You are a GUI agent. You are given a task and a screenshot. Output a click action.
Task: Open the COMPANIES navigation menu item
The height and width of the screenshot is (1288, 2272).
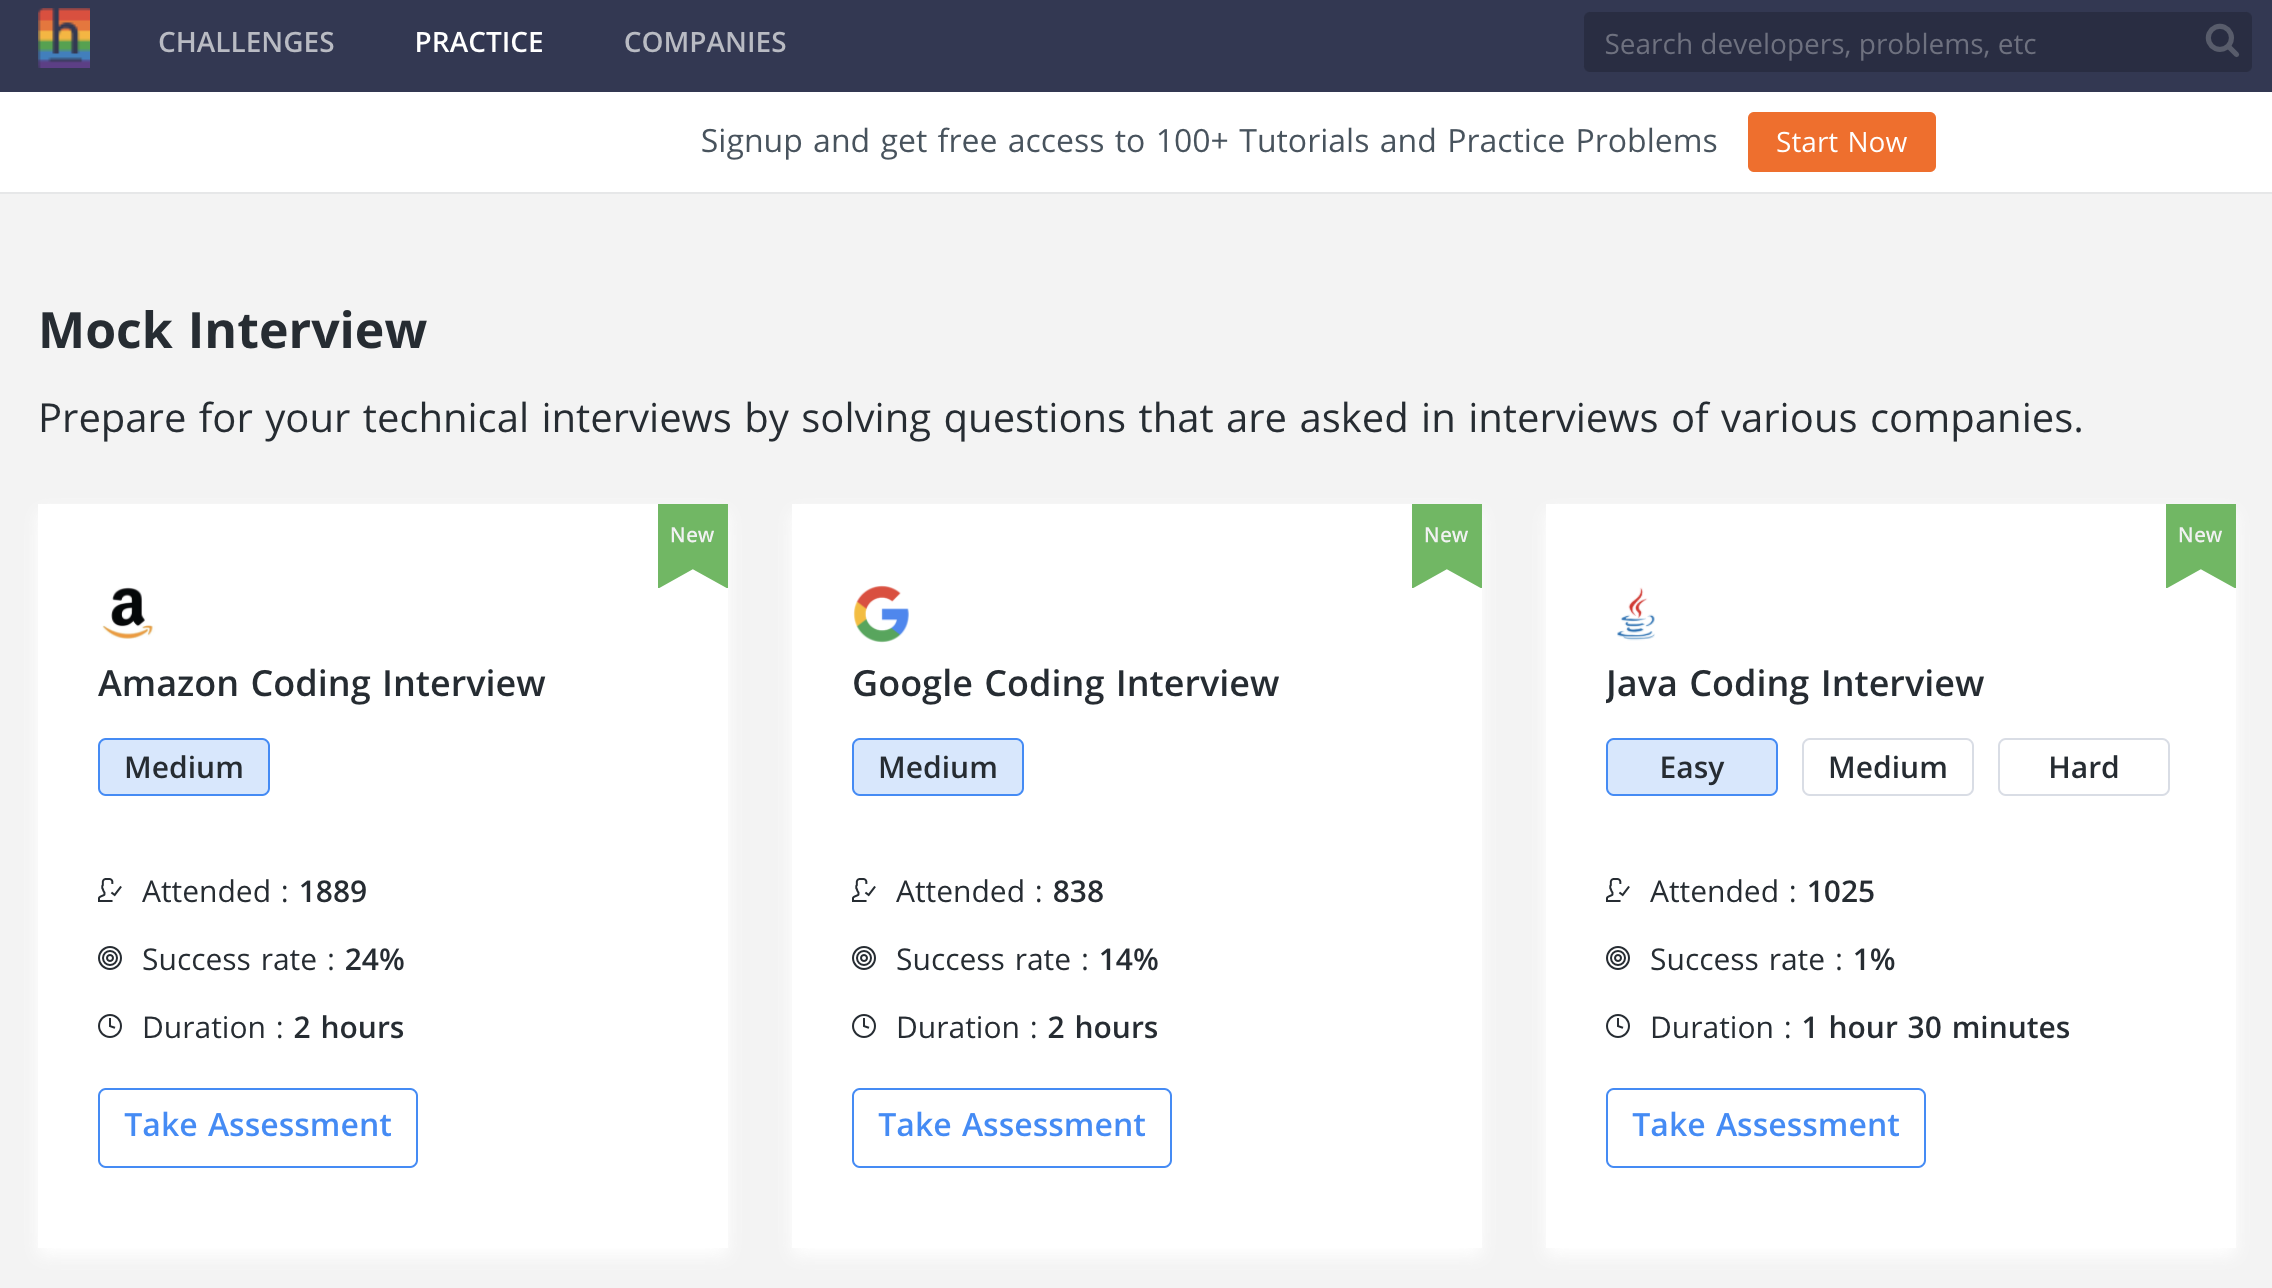(x=704, y=42)
